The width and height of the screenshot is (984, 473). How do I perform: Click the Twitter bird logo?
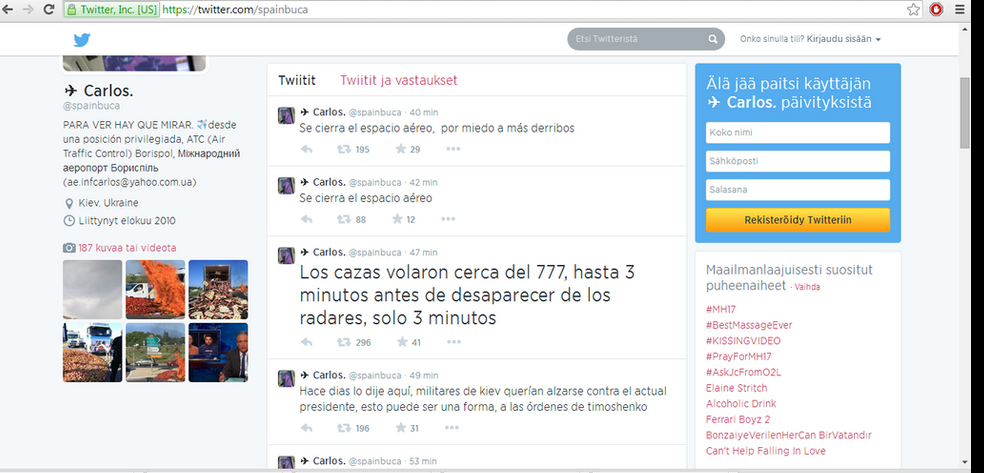pyautogui.click(x=83, y=40)
